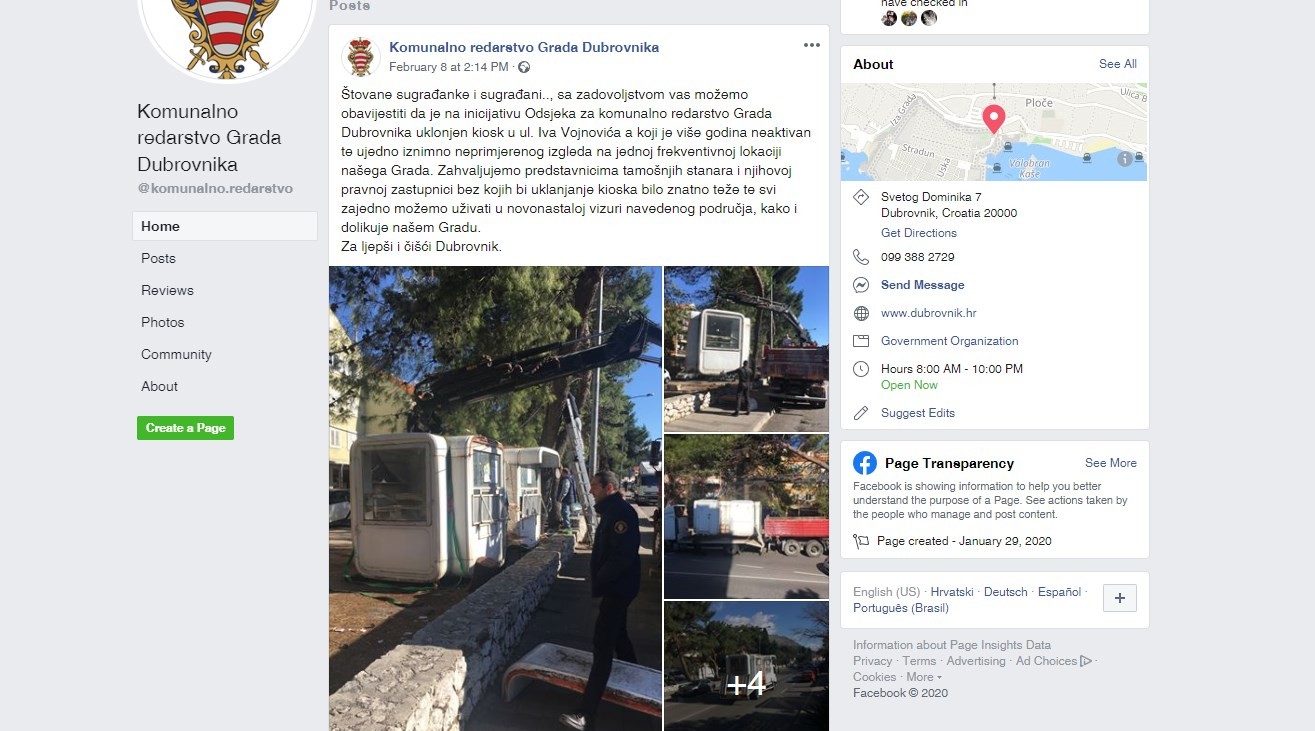Open the post options three-dots menu
1315x731 pixels.
(x=812, y=46)
